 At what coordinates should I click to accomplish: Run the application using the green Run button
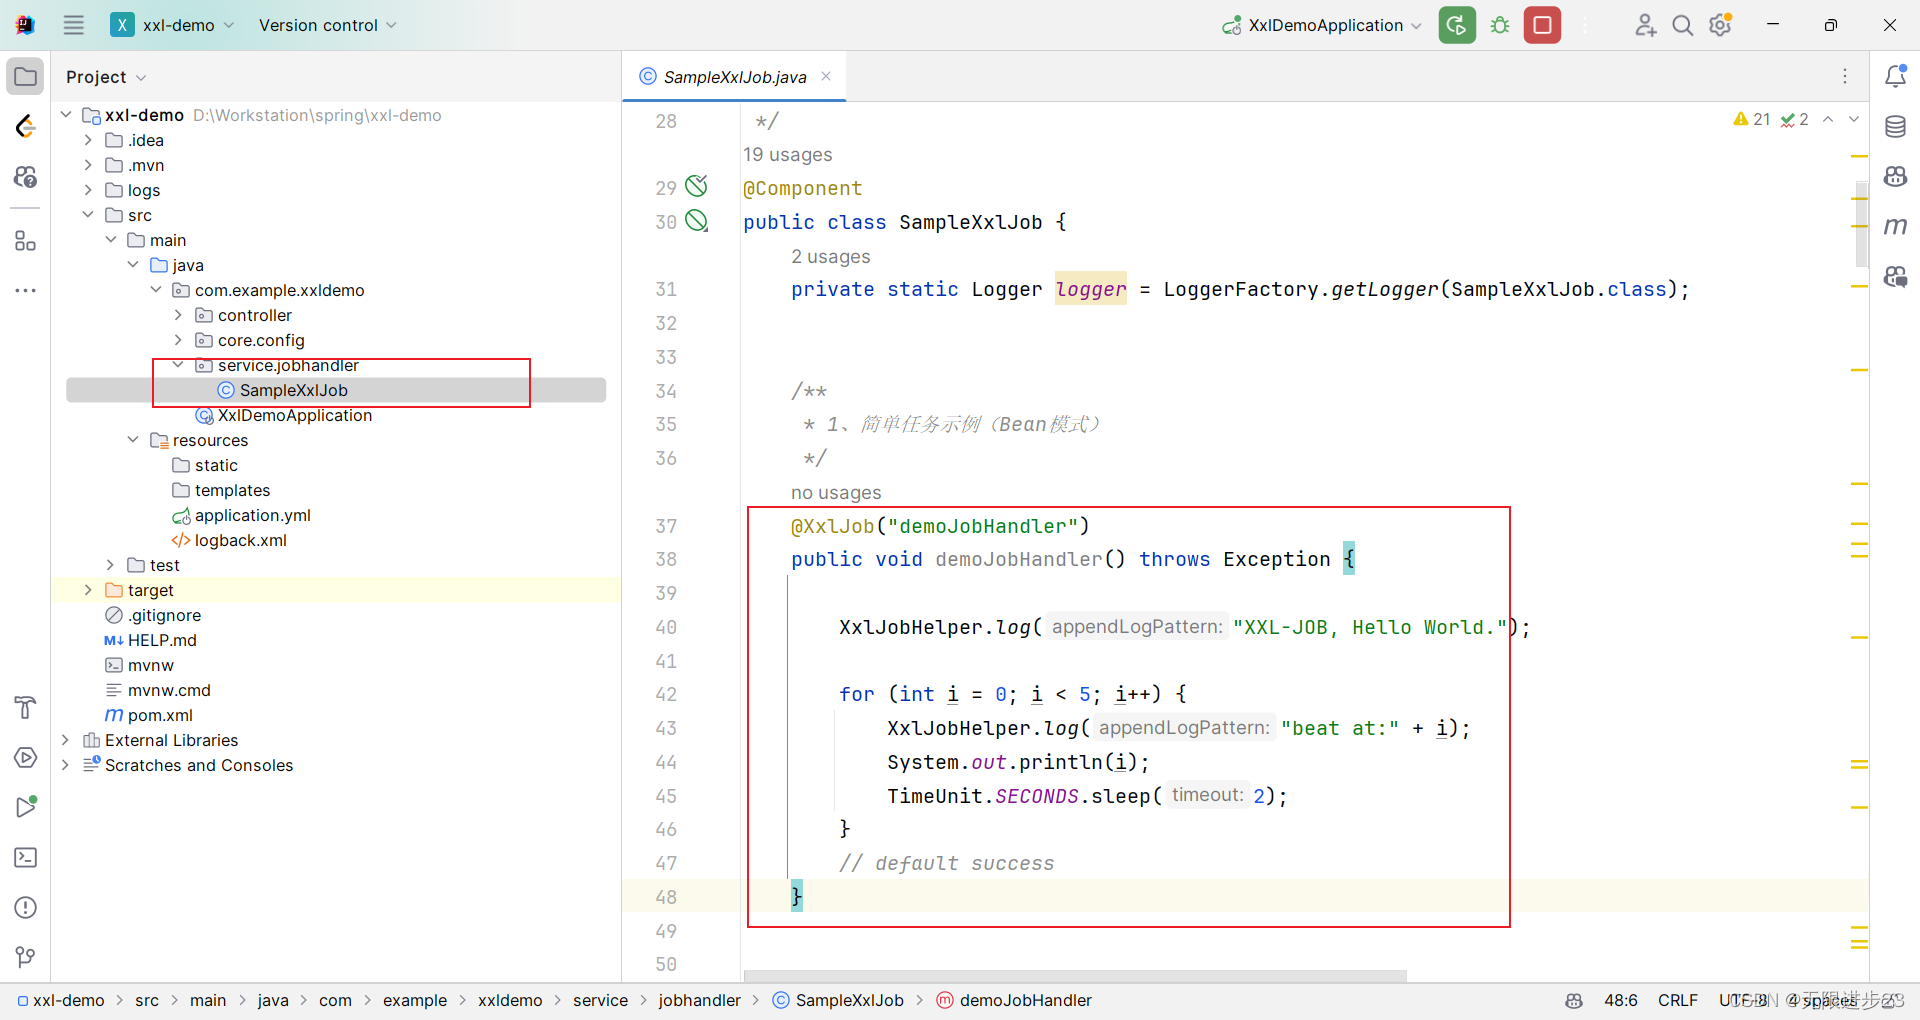pyautogui.click(x=1456, y=25)
